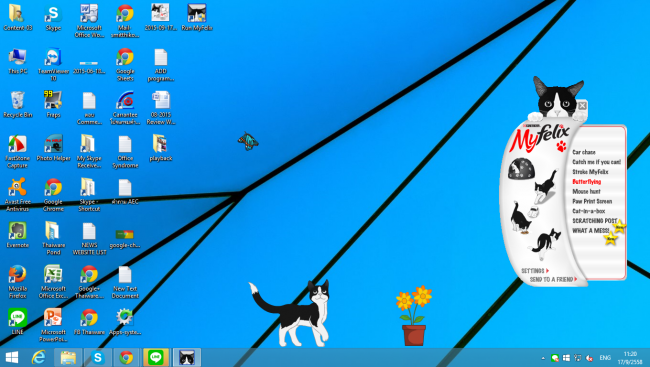Click the red paw print logo
The width and height of the screenshot is (650, 367).
[561, 146]
